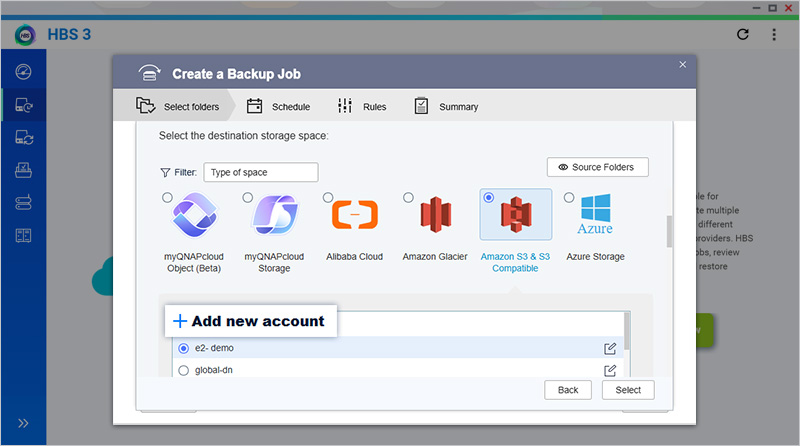
Task: Expand the sidebar with double-chevron icon
Action: [23, 423]
